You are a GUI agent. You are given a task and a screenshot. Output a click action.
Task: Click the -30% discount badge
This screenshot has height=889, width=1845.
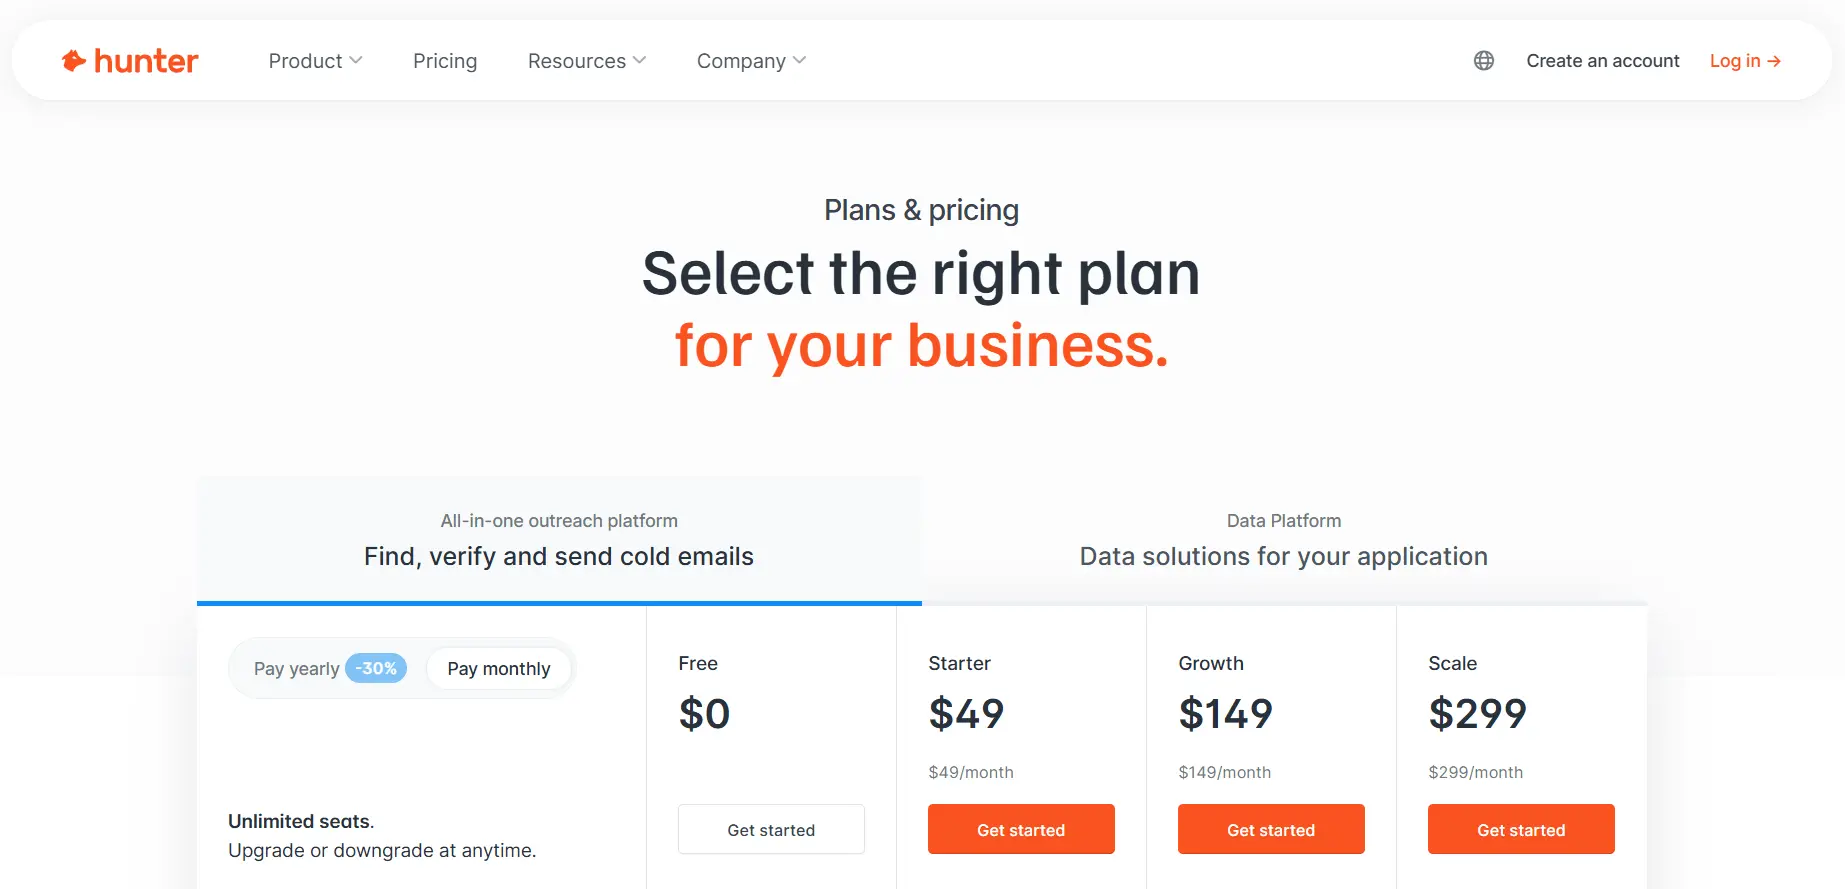[x=376, y=668]
